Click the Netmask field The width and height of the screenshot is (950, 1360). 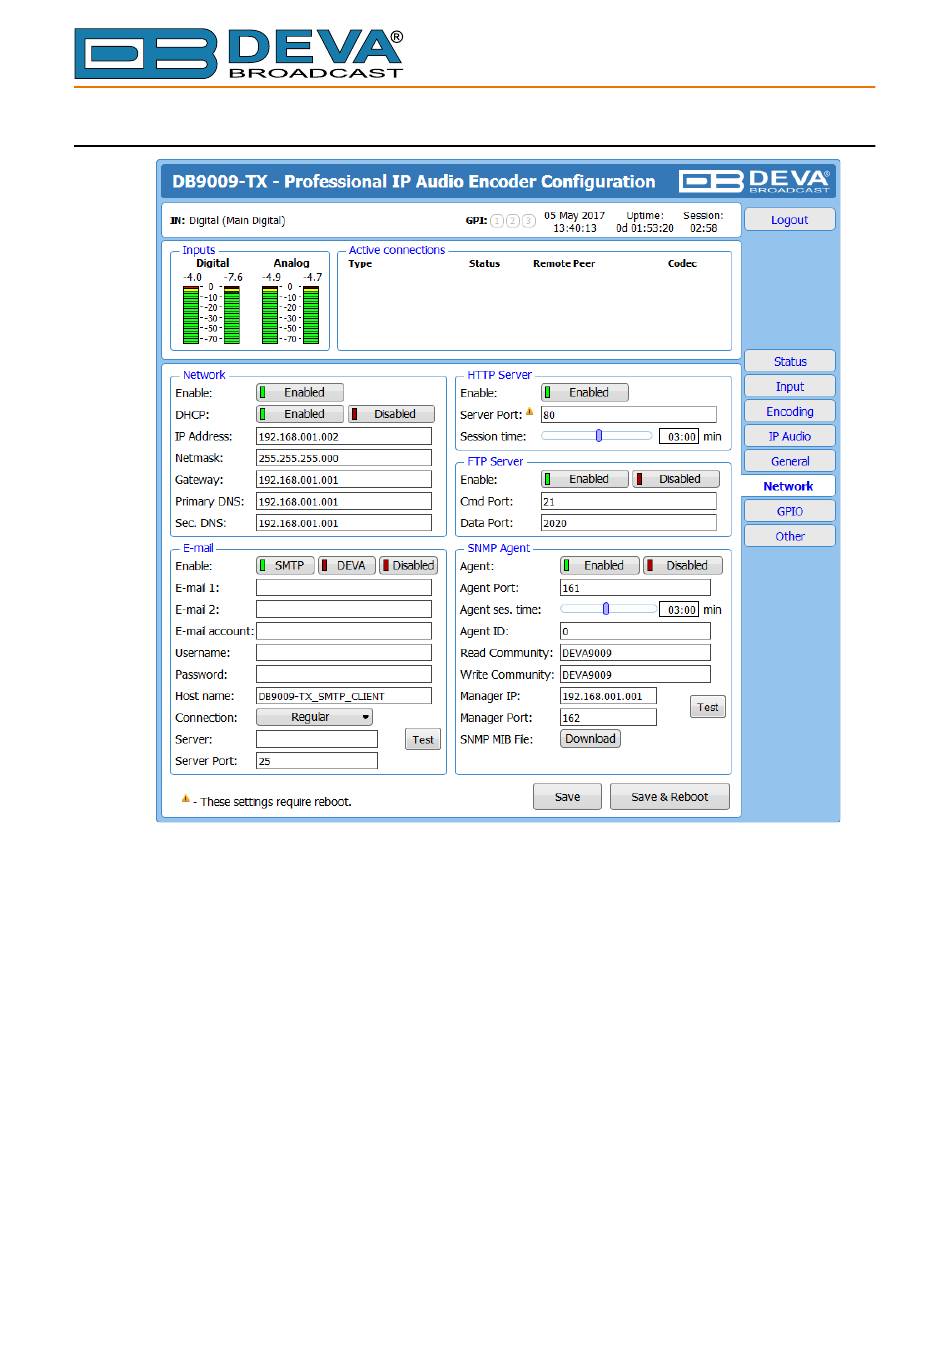(x=344, y=458)
